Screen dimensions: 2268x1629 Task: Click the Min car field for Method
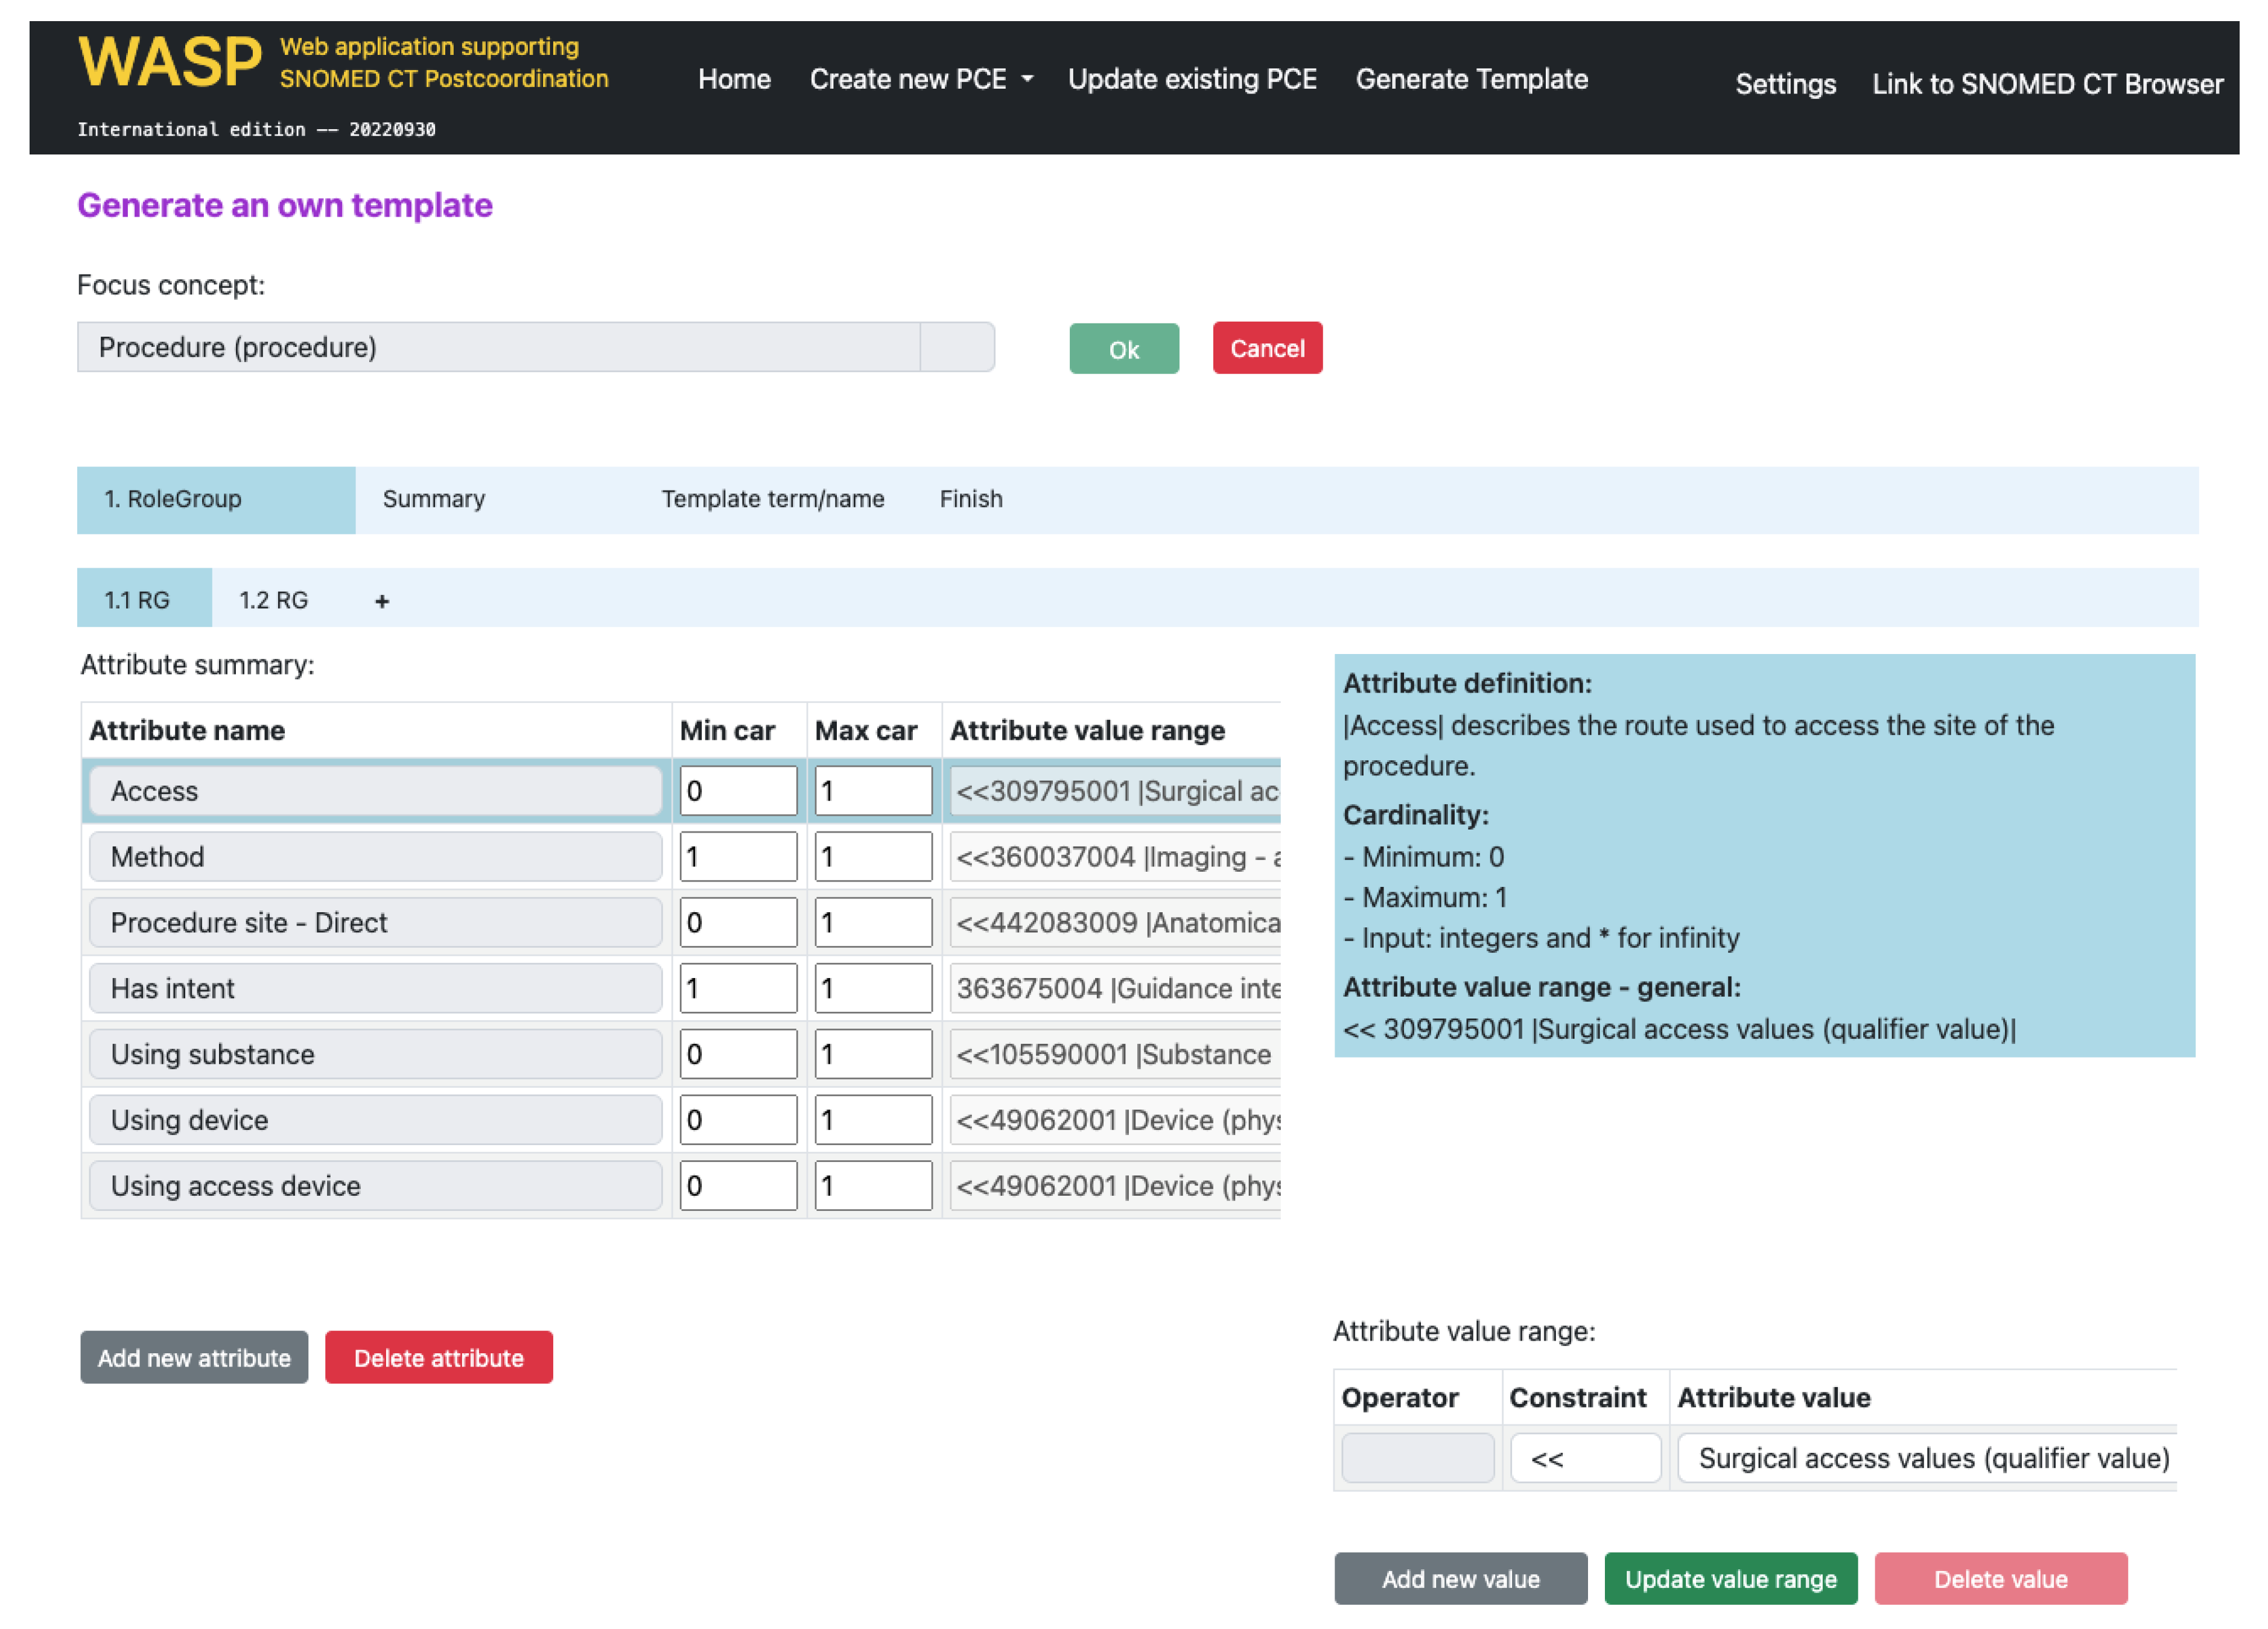point(738,856)
